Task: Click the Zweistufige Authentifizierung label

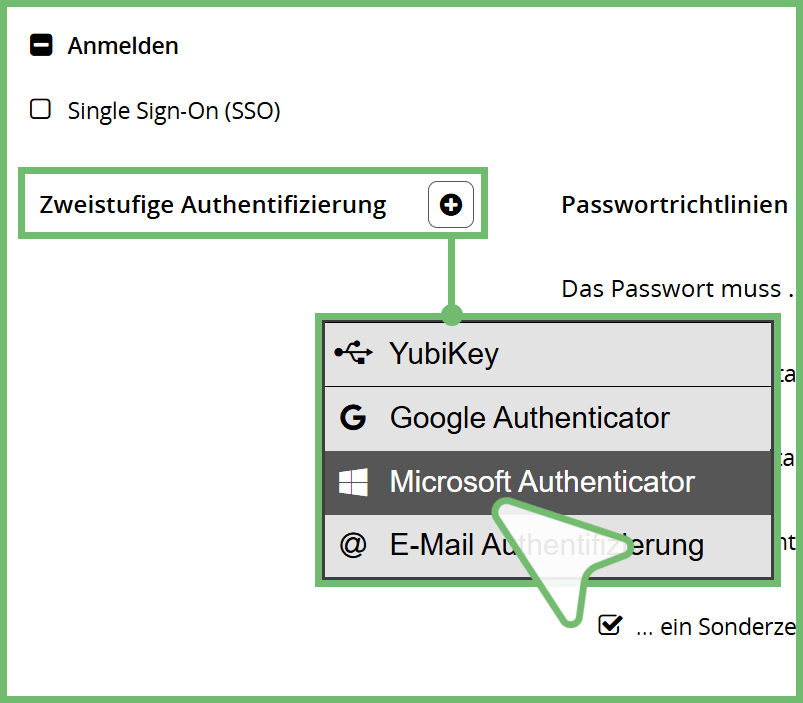Action: (x=213, y=205)
